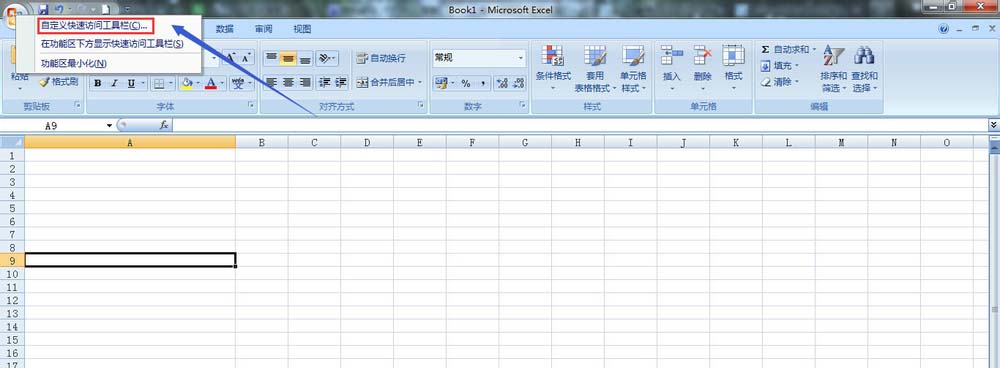Click the Underline icon
The image size is (1000, 368).
point(131,83)
